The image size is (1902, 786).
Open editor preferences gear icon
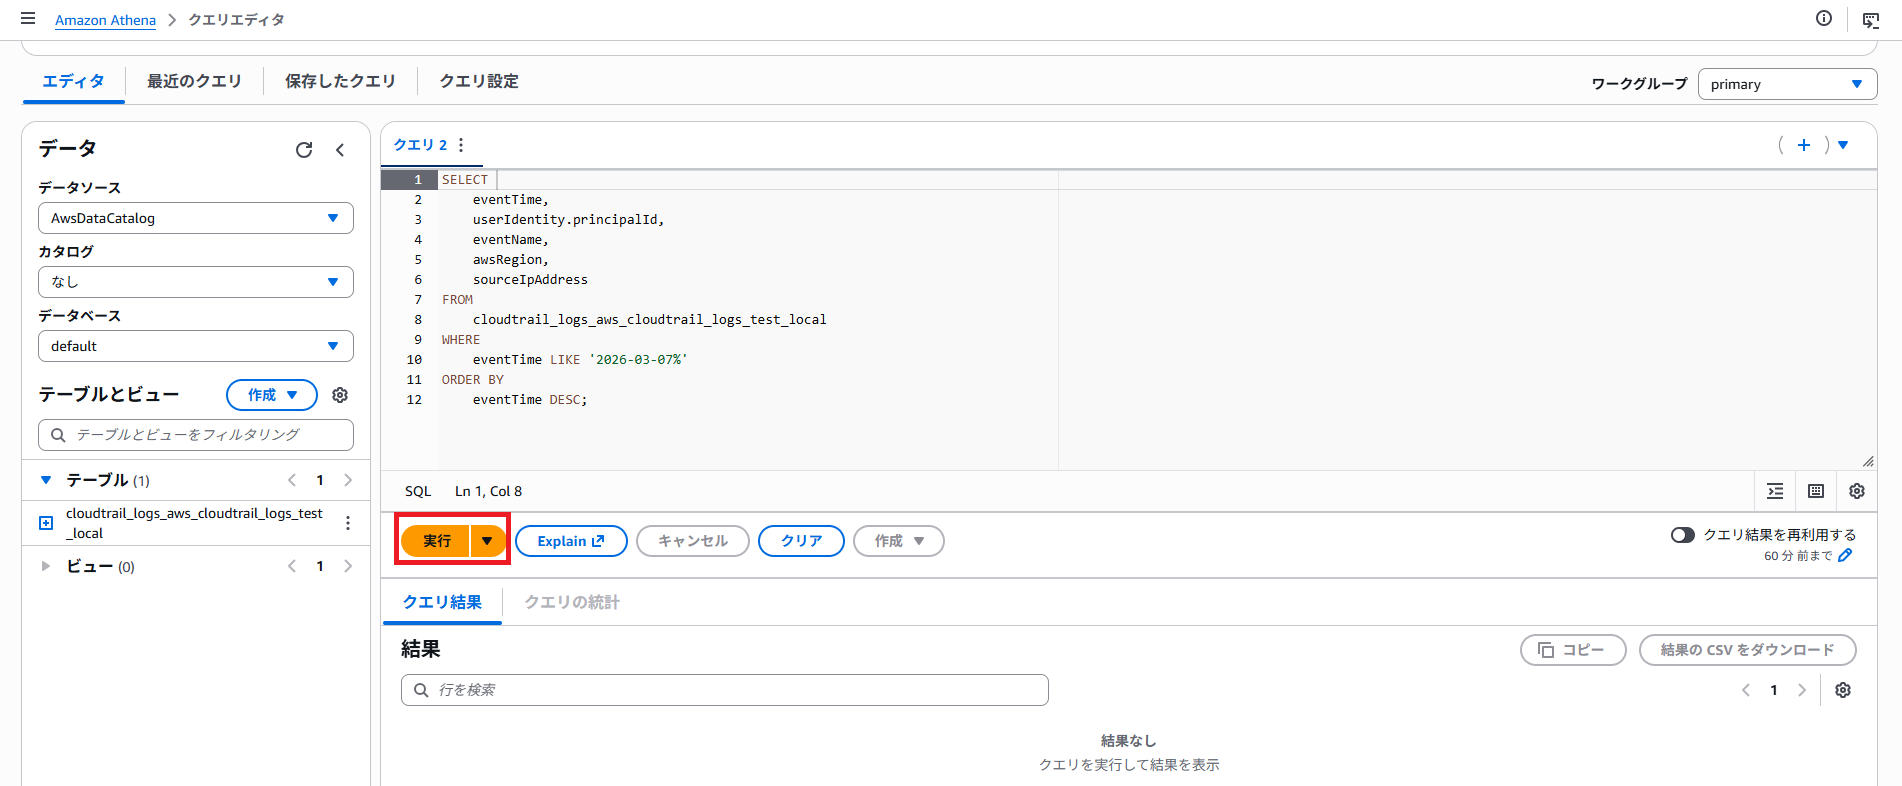(x=1857, y=491)
